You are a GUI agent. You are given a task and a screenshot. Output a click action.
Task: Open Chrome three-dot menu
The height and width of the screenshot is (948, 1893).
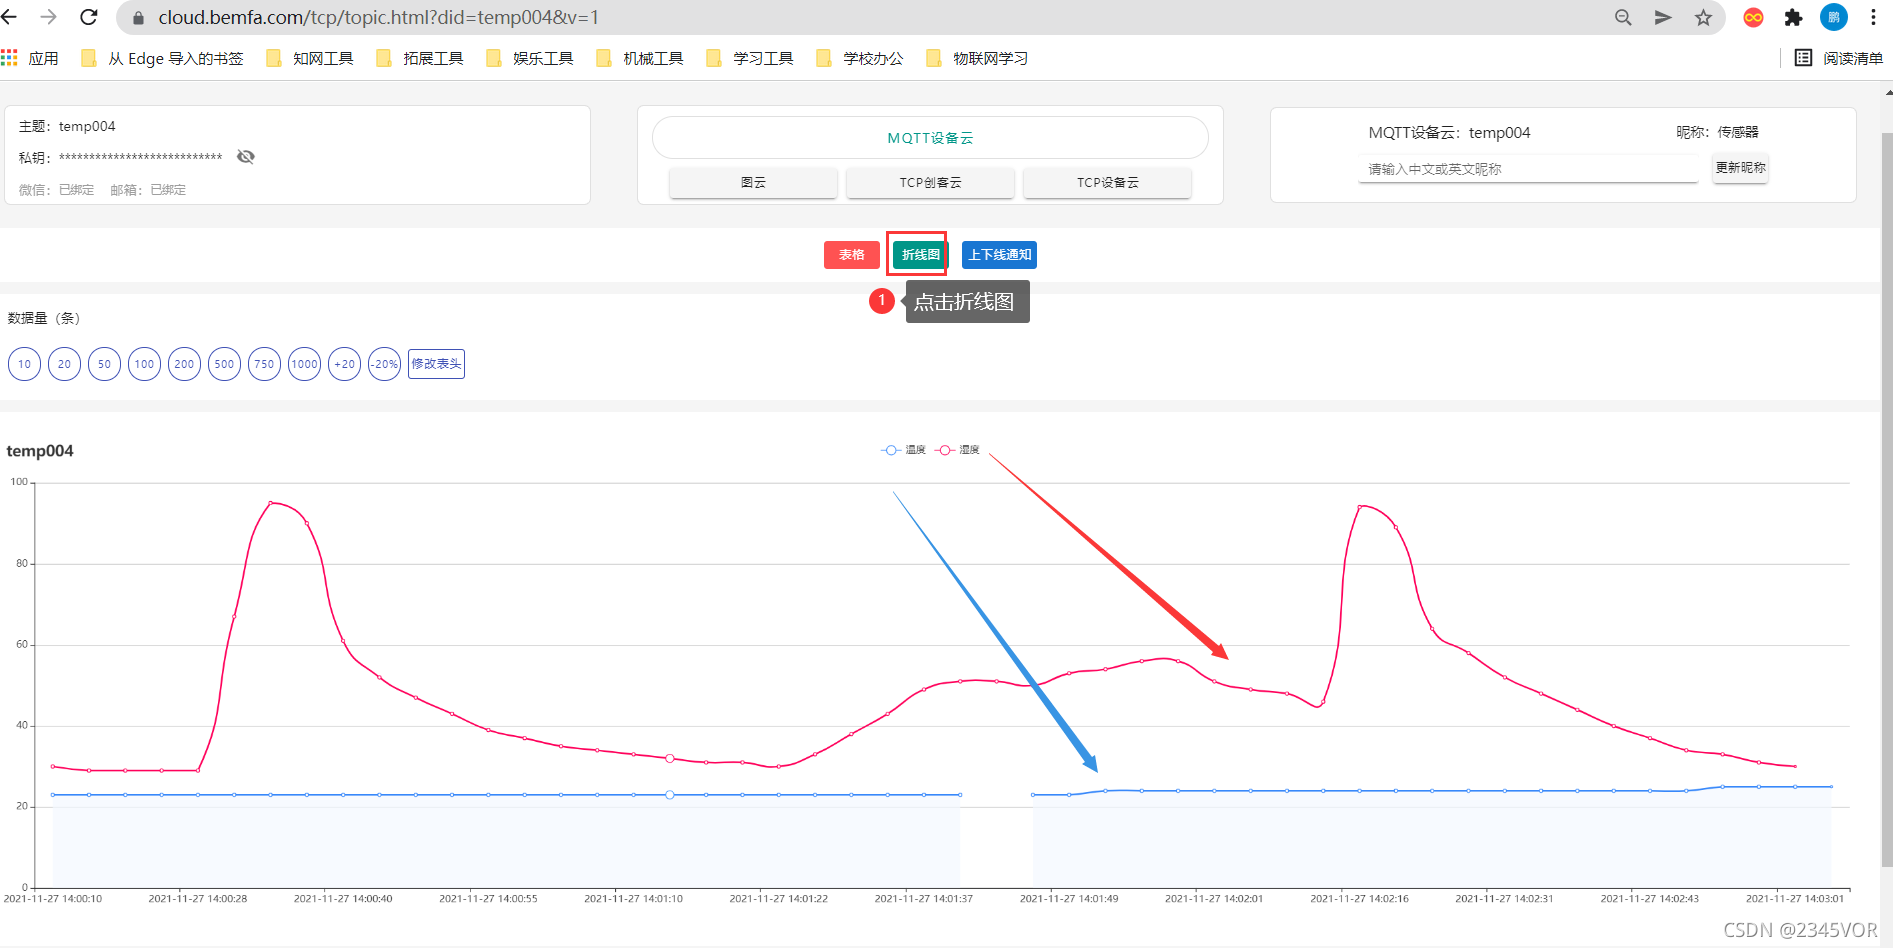coord(1873,18)
